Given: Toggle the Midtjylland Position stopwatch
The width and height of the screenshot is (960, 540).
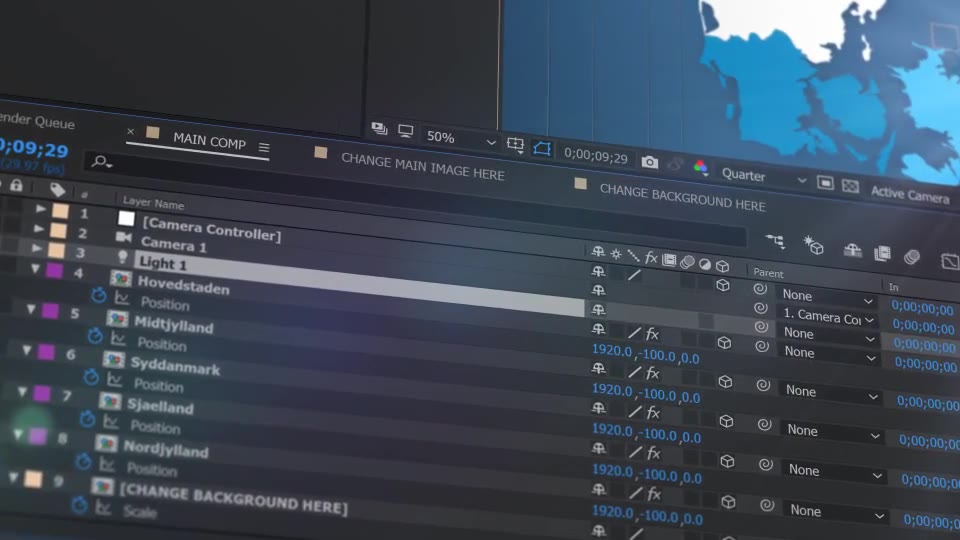Looking at the screenshot, I should tap(94, 336).
